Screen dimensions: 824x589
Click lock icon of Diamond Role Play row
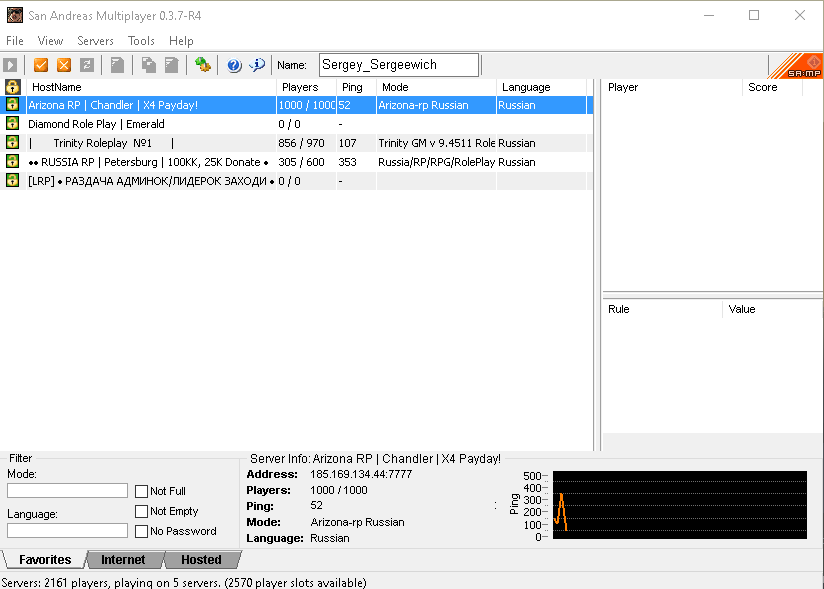click(13, 123)
